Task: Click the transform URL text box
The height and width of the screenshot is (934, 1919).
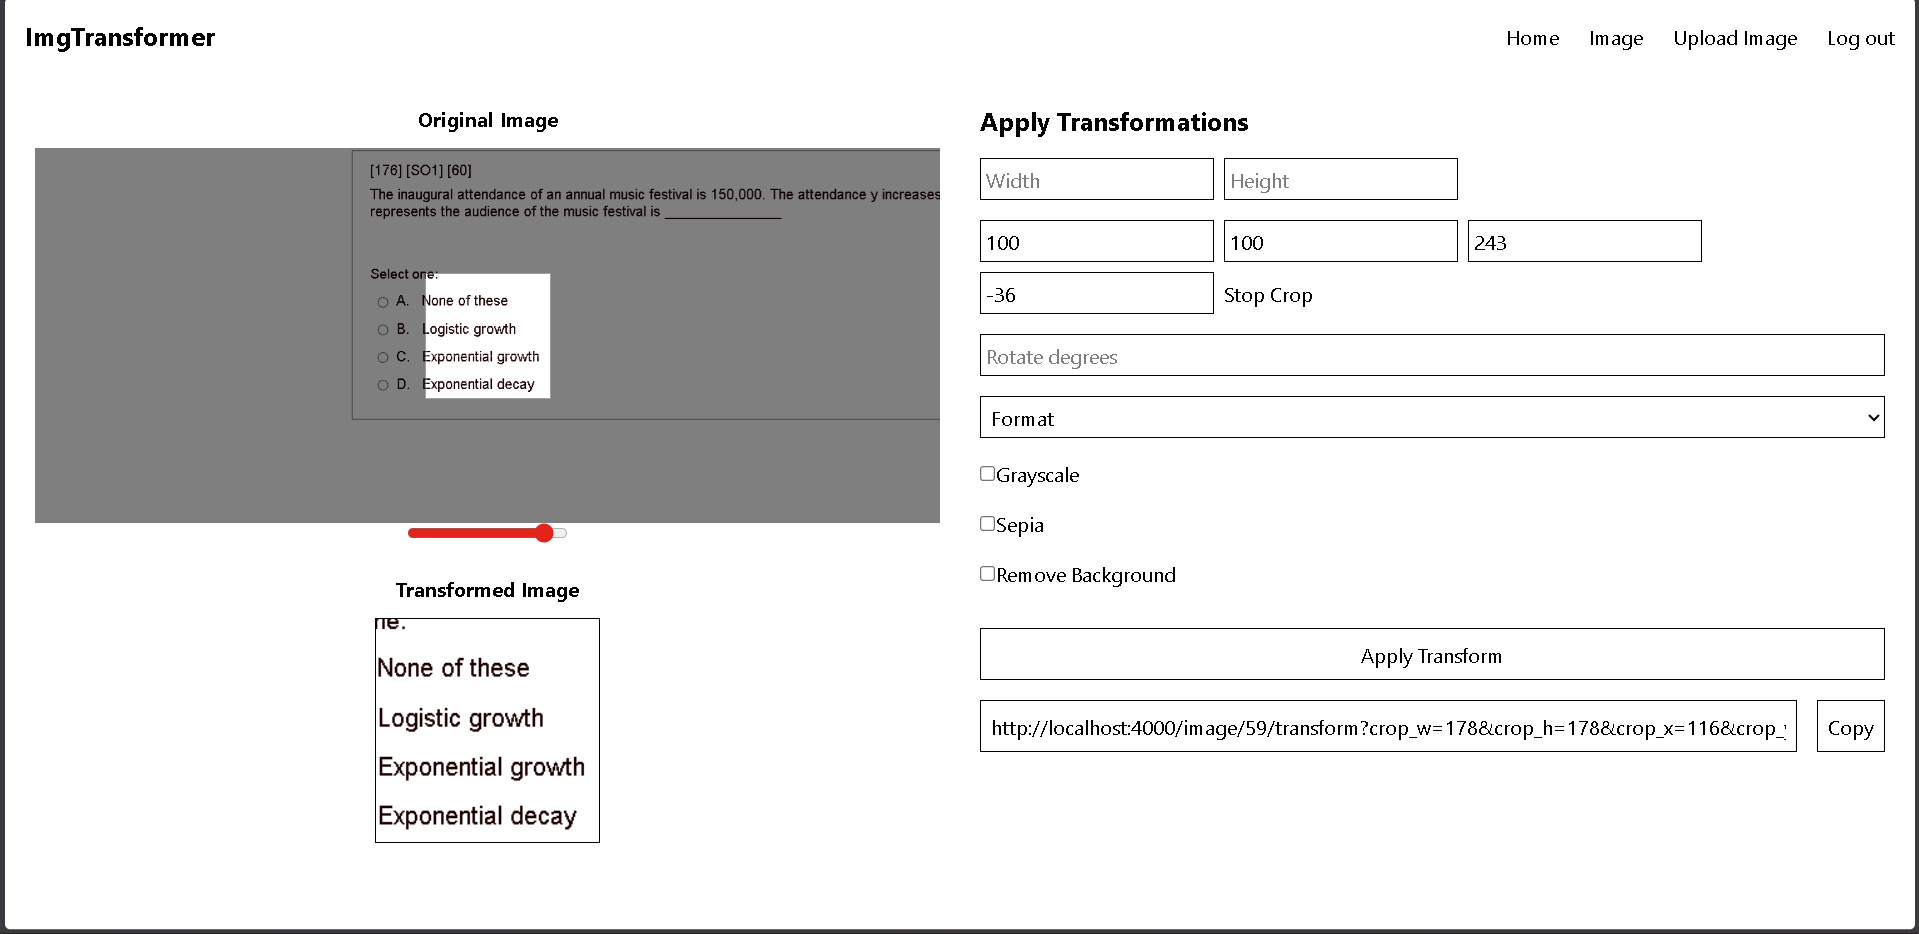Action: 1387,727
